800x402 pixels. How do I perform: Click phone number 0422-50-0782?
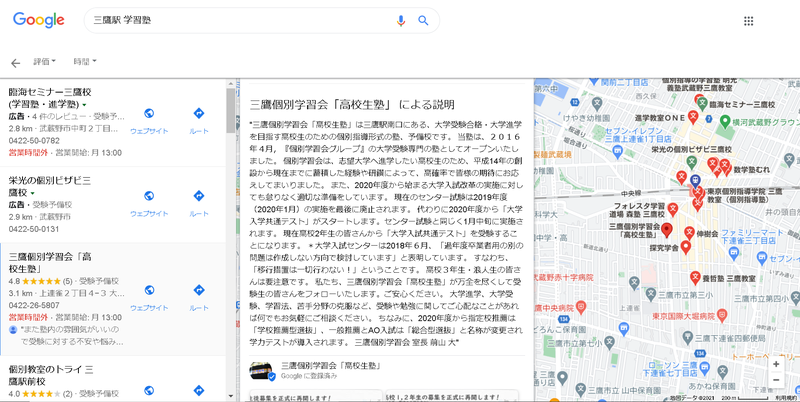click(x=34, y=140)
